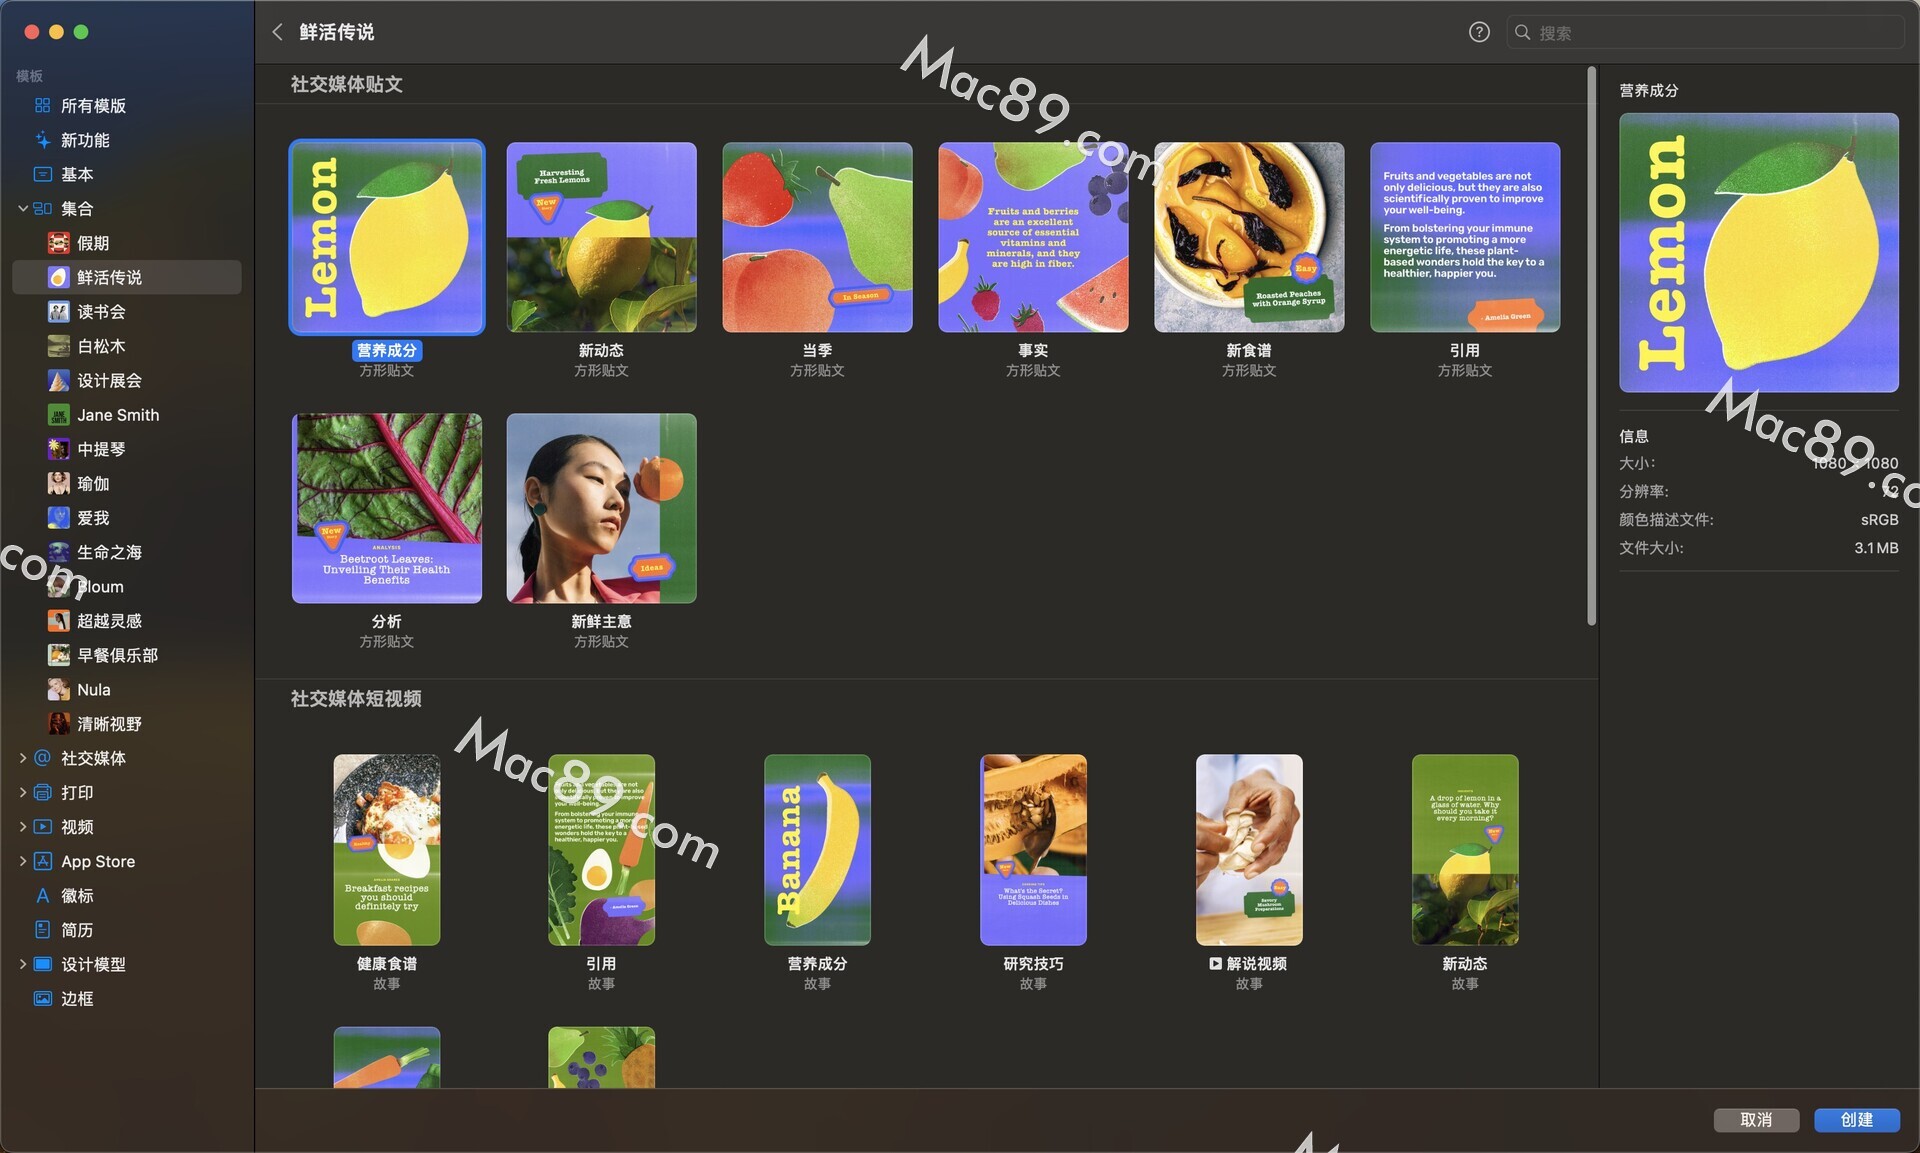Select the Jane Smith collection icon
Viewport: 1920px width, 1153px height.
pos(59,415)
